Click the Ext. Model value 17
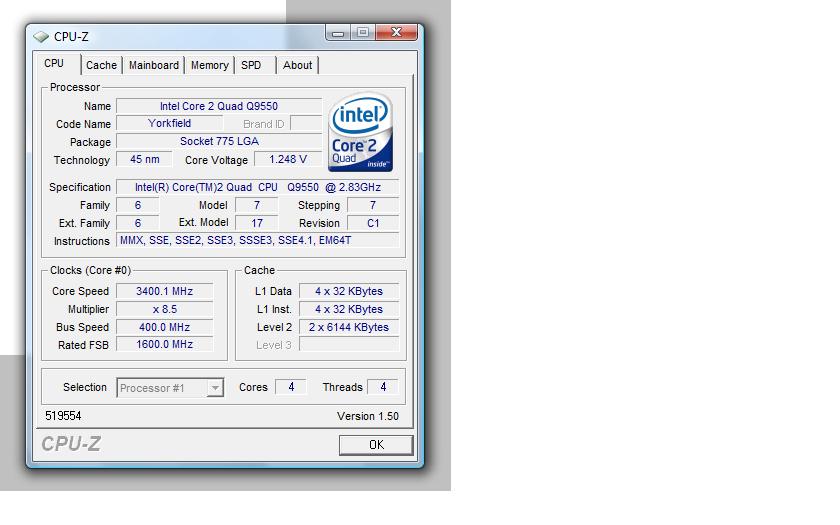 (257, 223)
